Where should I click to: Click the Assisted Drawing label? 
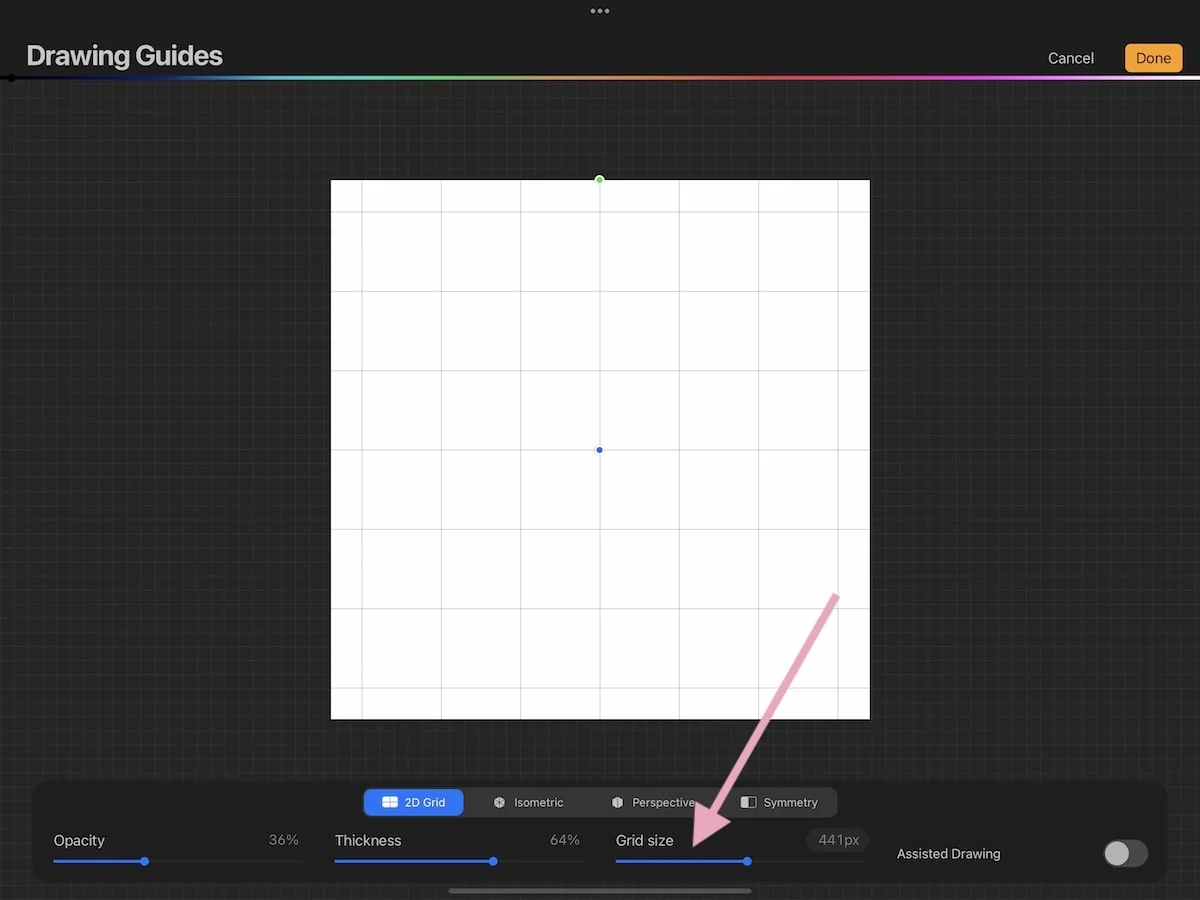pyautogui.click(x=948, y=853)
